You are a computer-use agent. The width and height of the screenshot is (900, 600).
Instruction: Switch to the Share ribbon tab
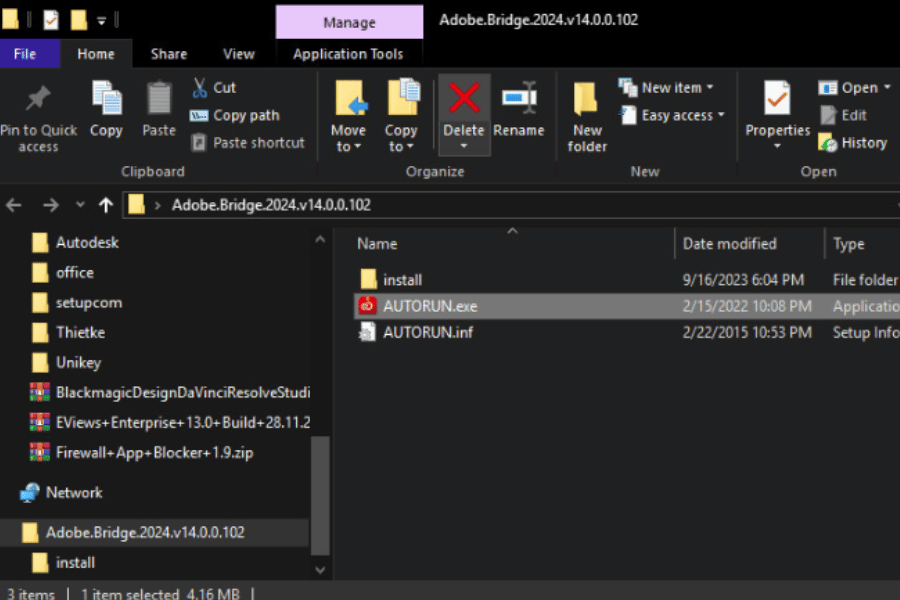(x=168, y=54)
